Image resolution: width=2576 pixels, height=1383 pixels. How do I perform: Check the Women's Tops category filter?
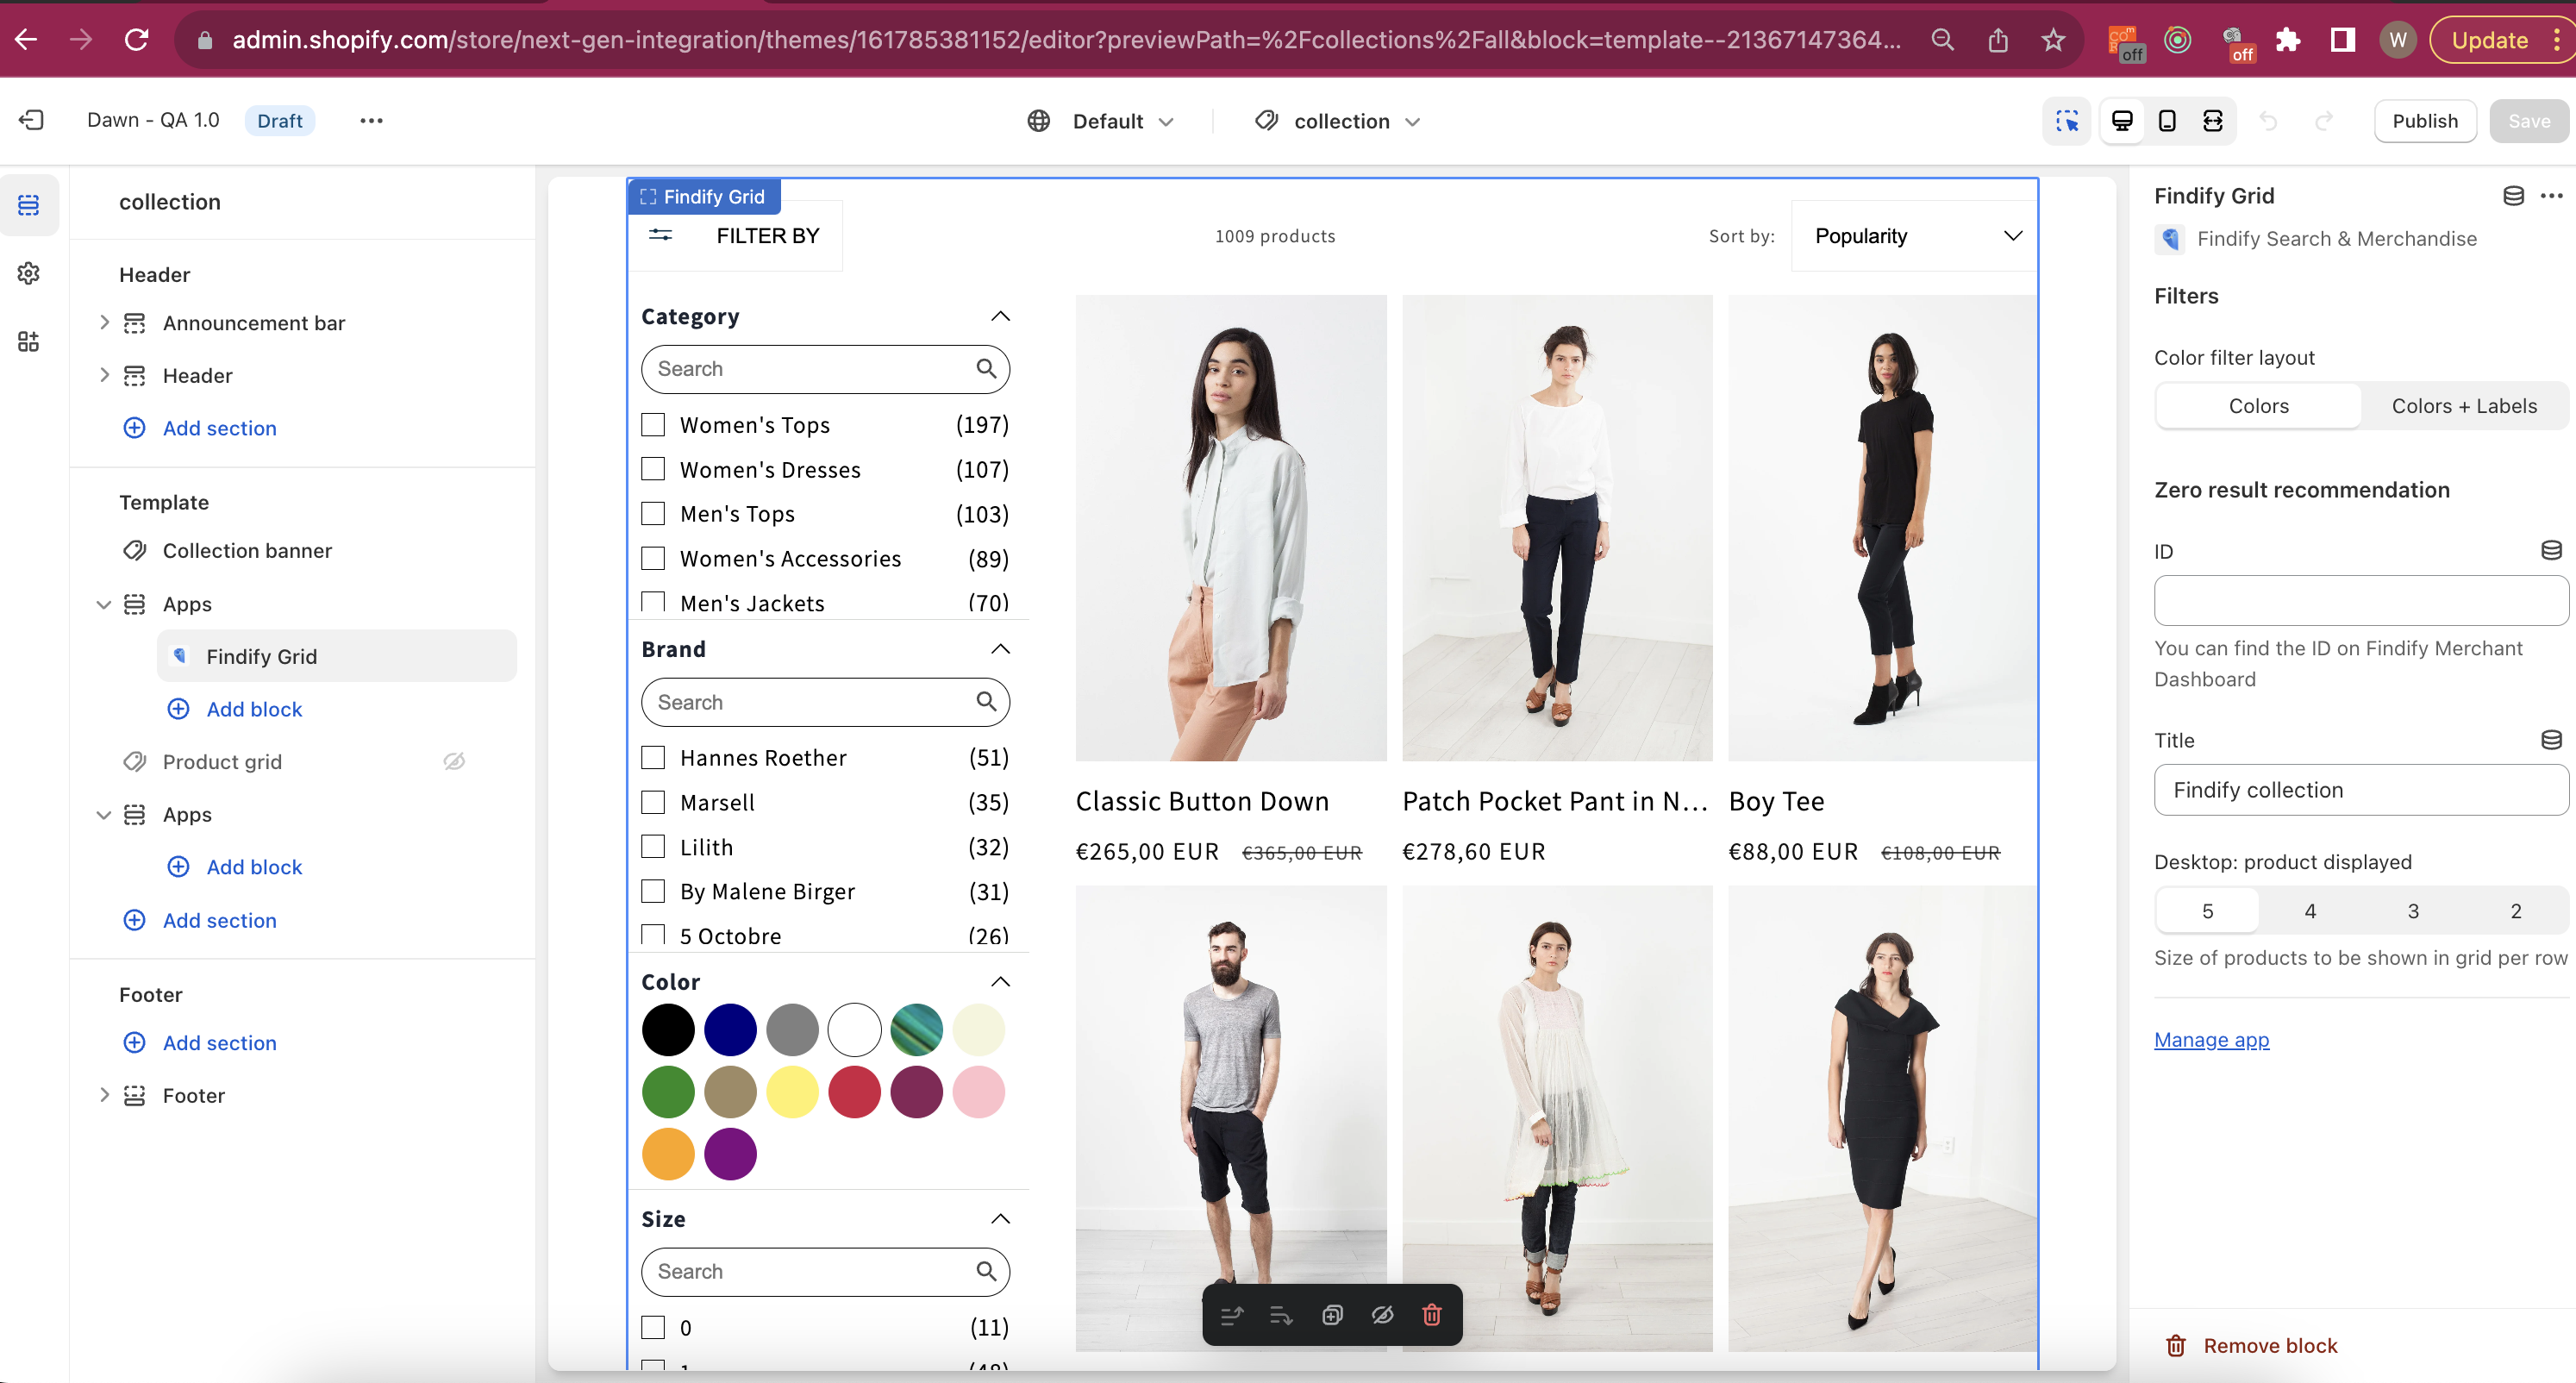click(653, 425)
